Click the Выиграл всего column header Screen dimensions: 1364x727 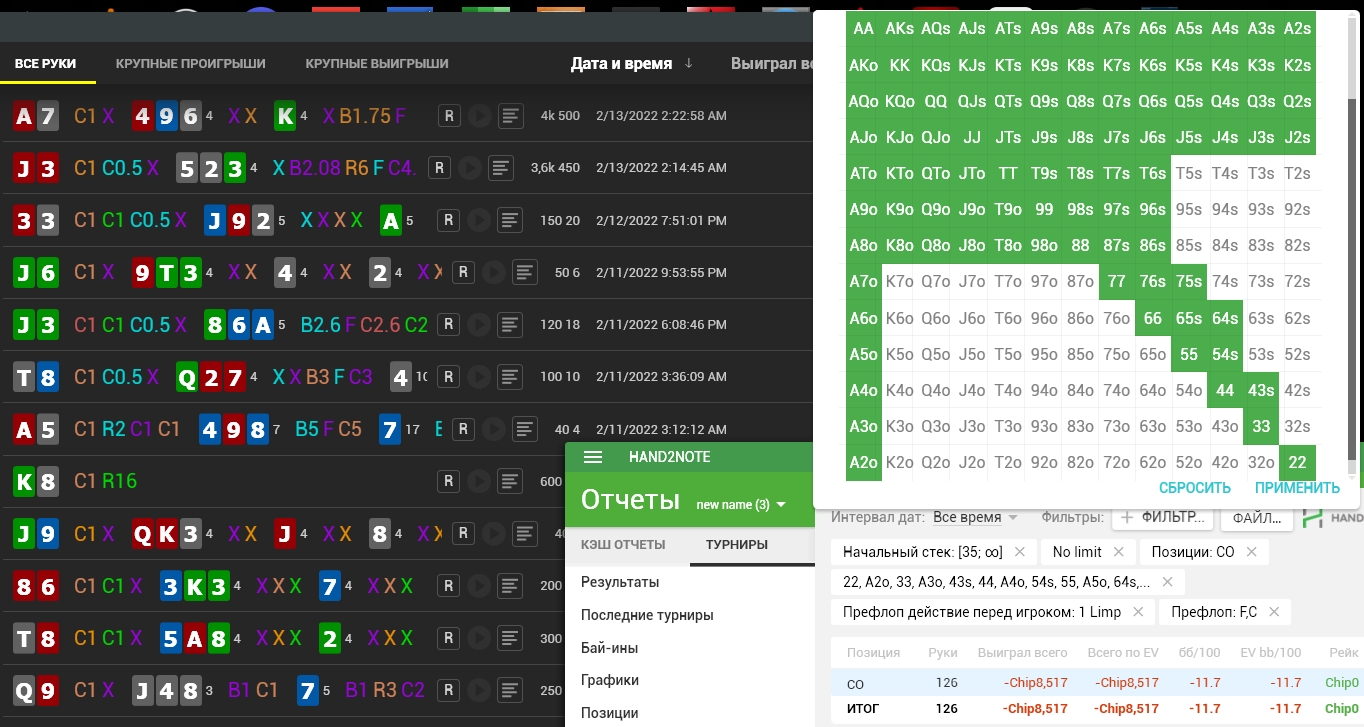click(x=1022, y=653)
